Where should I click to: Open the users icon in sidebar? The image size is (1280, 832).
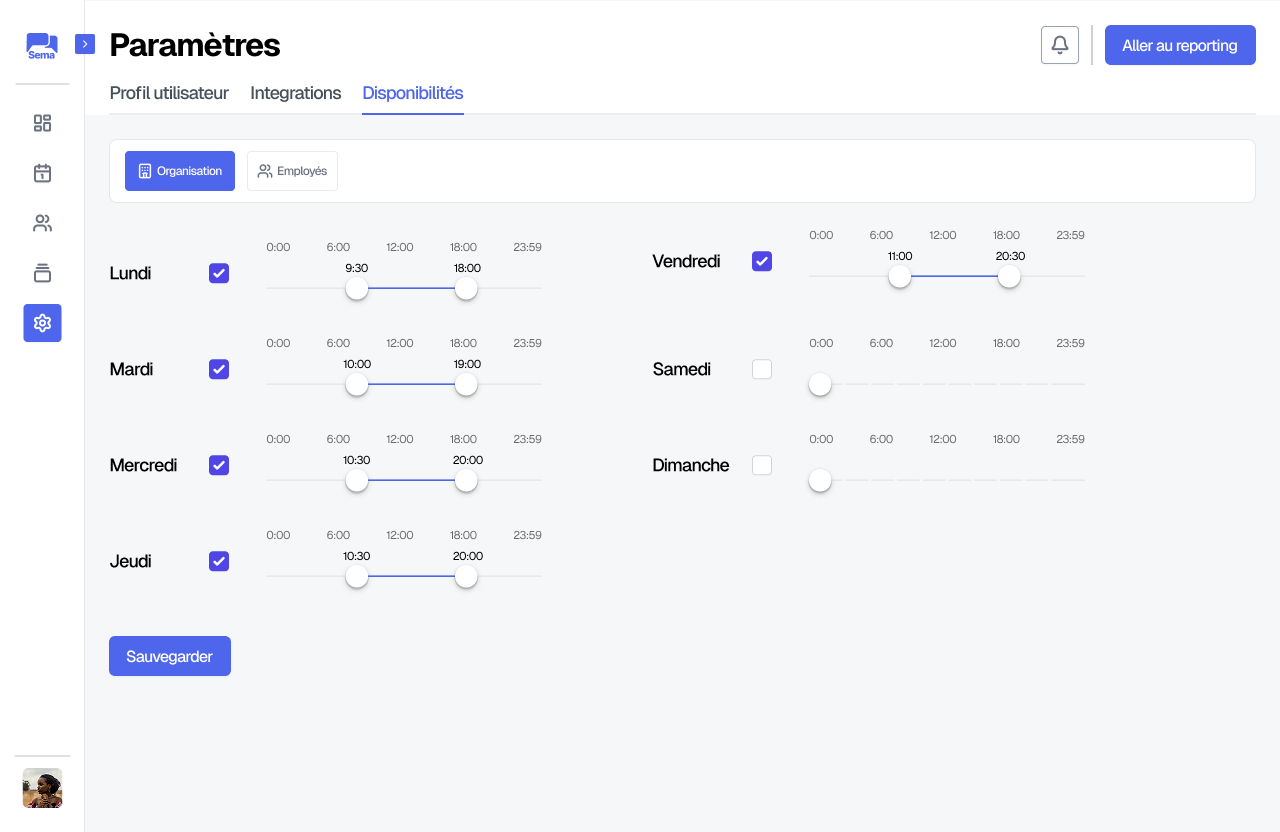point(42,223)
